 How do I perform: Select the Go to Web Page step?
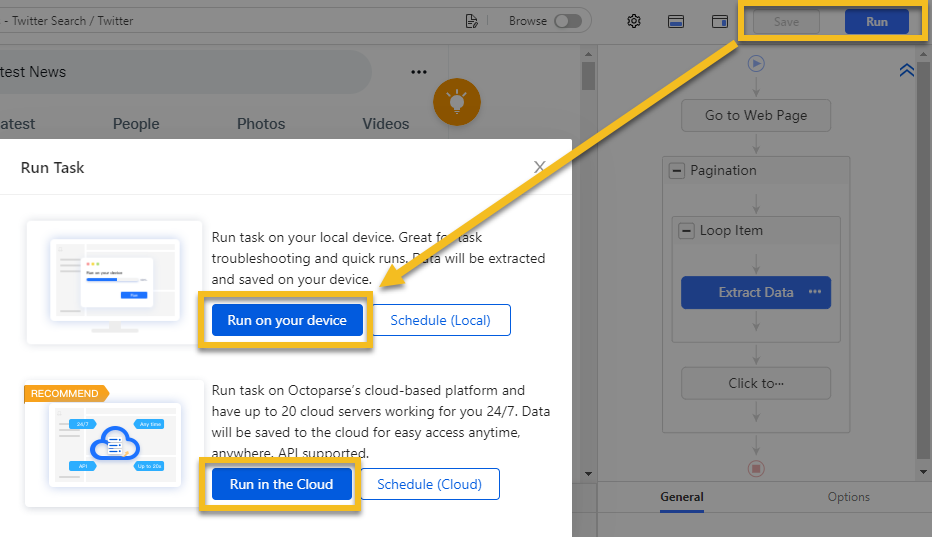click(756, 115)
